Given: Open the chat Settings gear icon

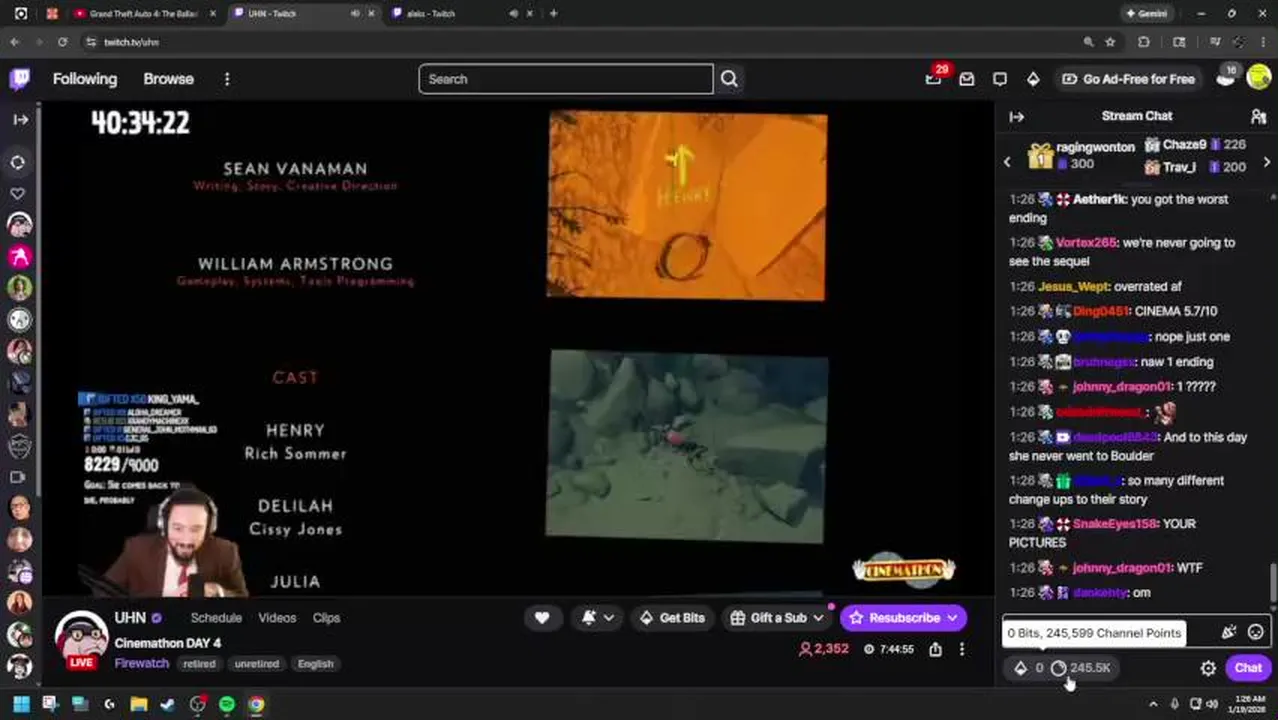Looking at the screenshot, I should (x=1208, y=668).
